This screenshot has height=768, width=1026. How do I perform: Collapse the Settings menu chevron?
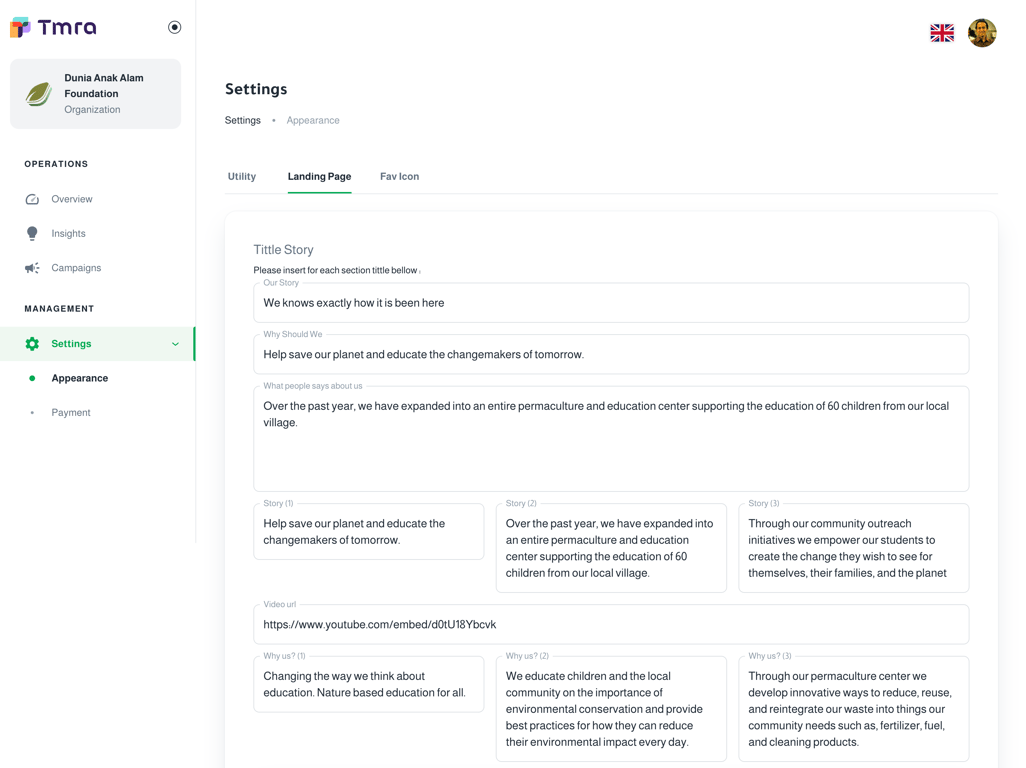[175, 344]
